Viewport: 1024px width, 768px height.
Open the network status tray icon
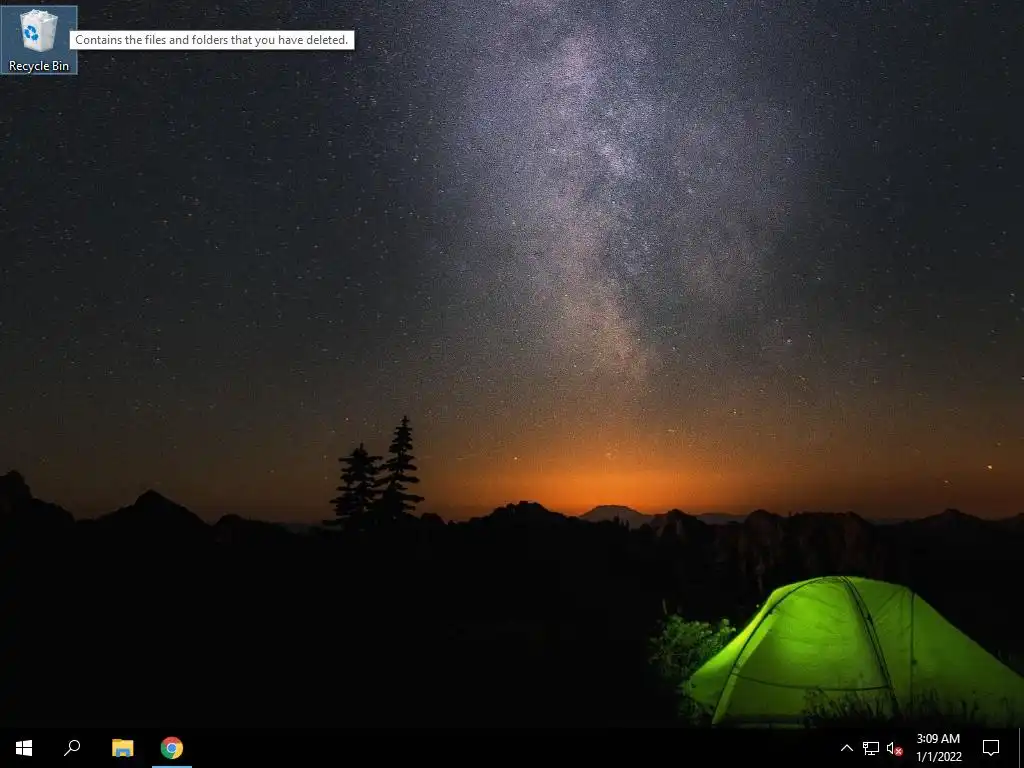tap(871, 748)
